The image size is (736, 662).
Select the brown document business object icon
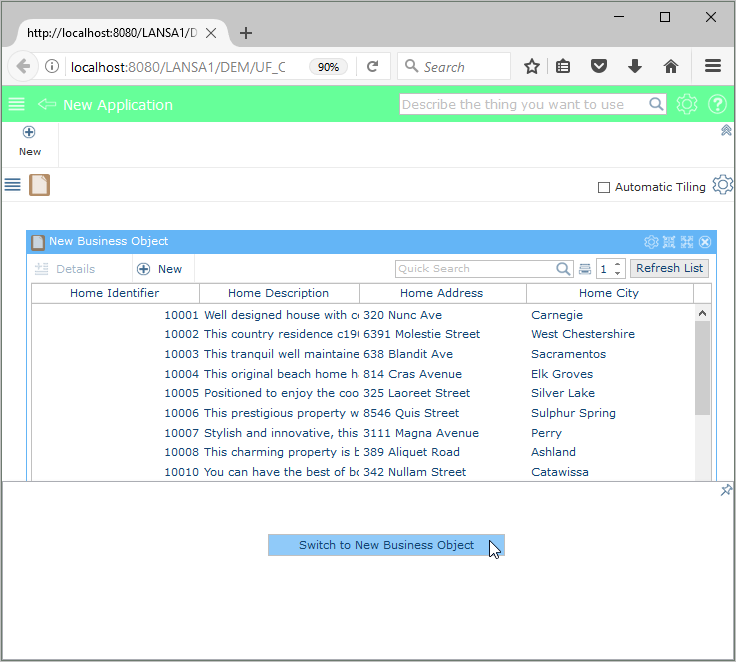coord(39,185)
